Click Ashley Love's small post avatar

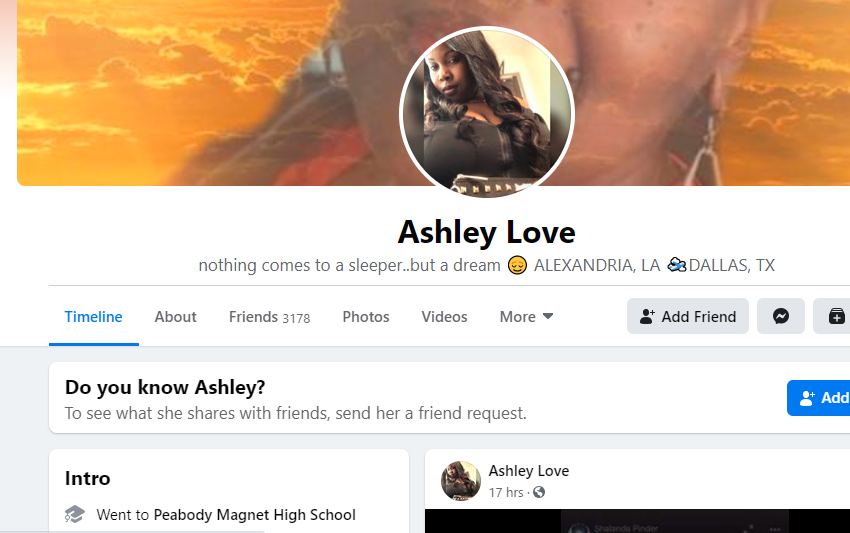coord(461,481)
